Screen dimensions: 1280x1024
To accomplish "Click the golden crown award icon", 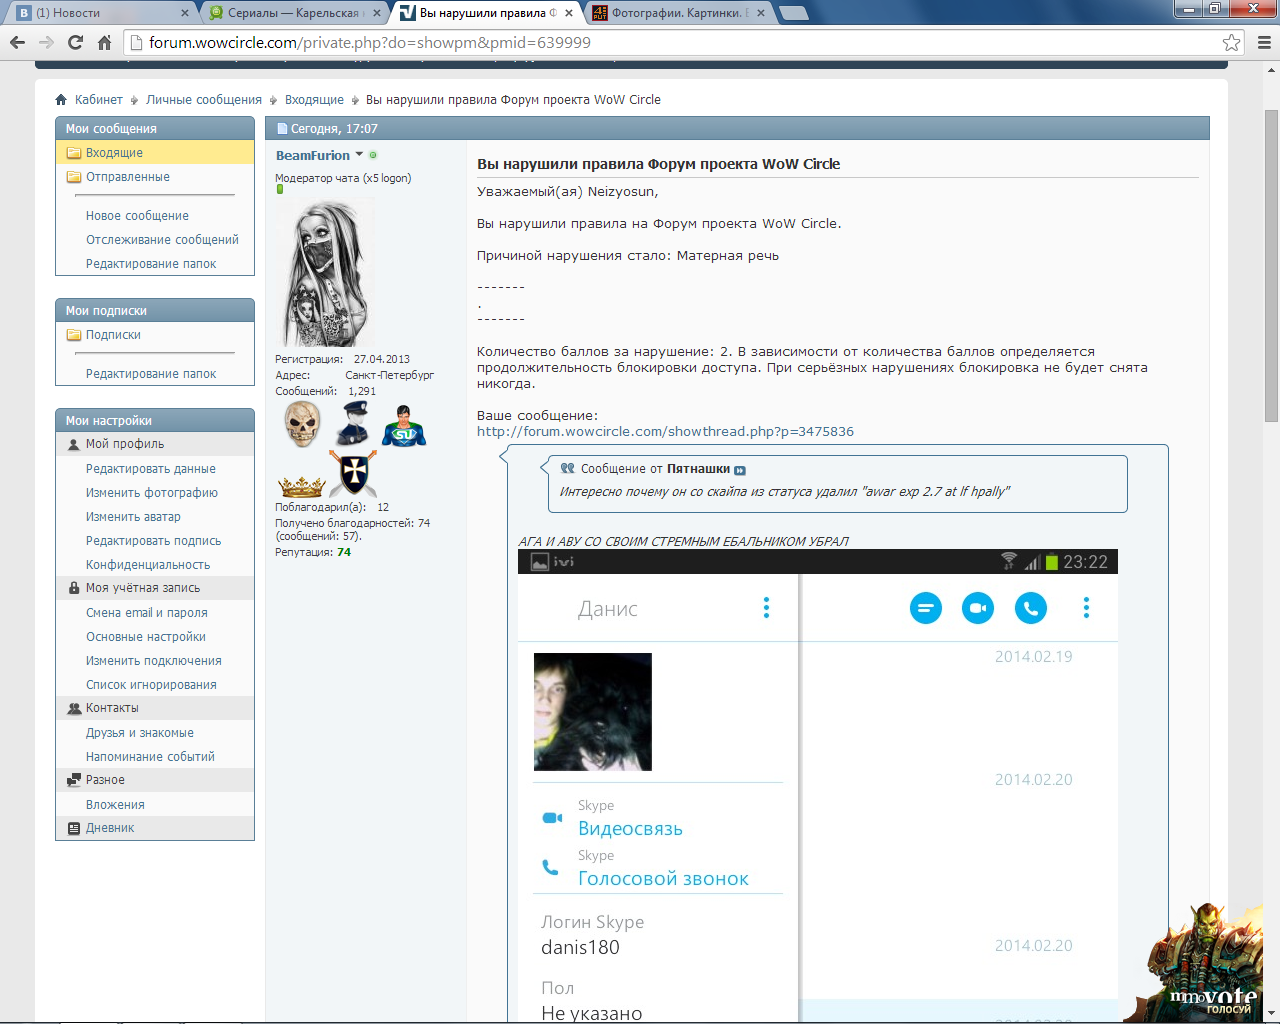I will (x=301, y=487).
